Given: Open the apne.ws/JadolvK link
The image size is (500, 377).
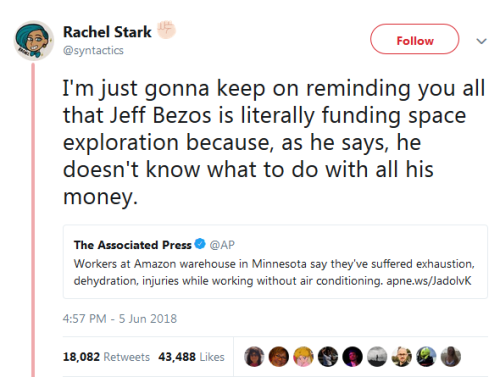Looking at the screenshot, I should click(429, 281).
